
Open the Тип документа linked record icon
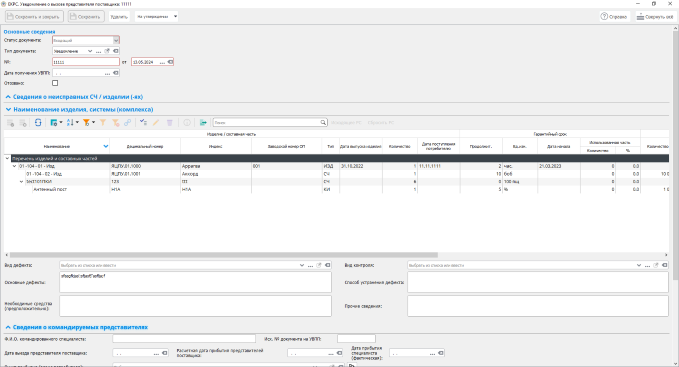pos(107,51)
